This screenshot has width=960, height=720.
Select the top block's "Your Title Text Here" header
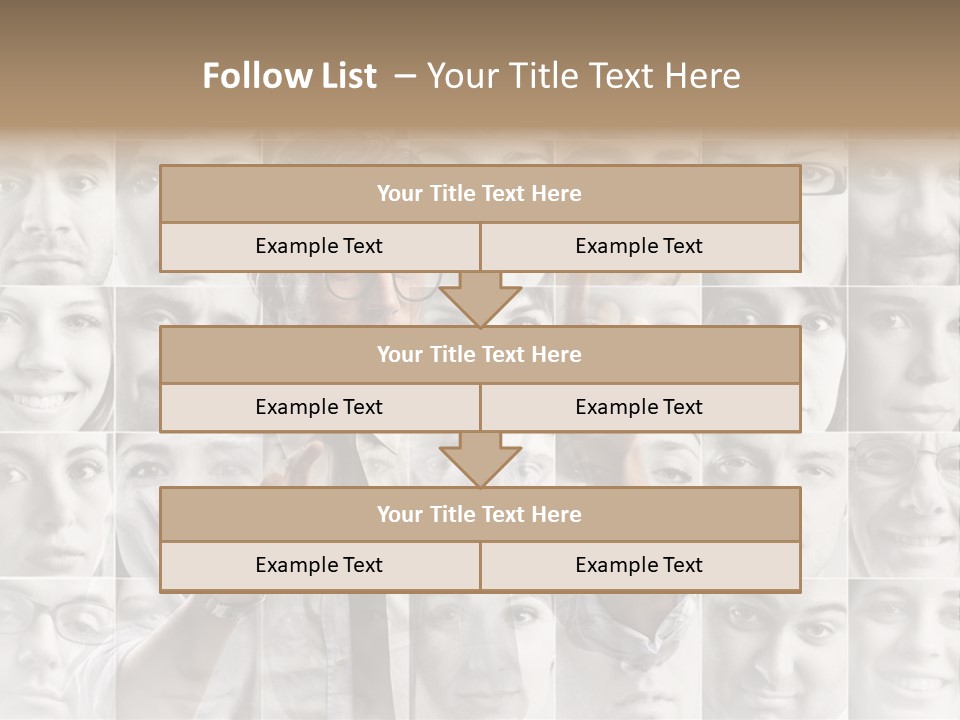click(x=480, y=194)
